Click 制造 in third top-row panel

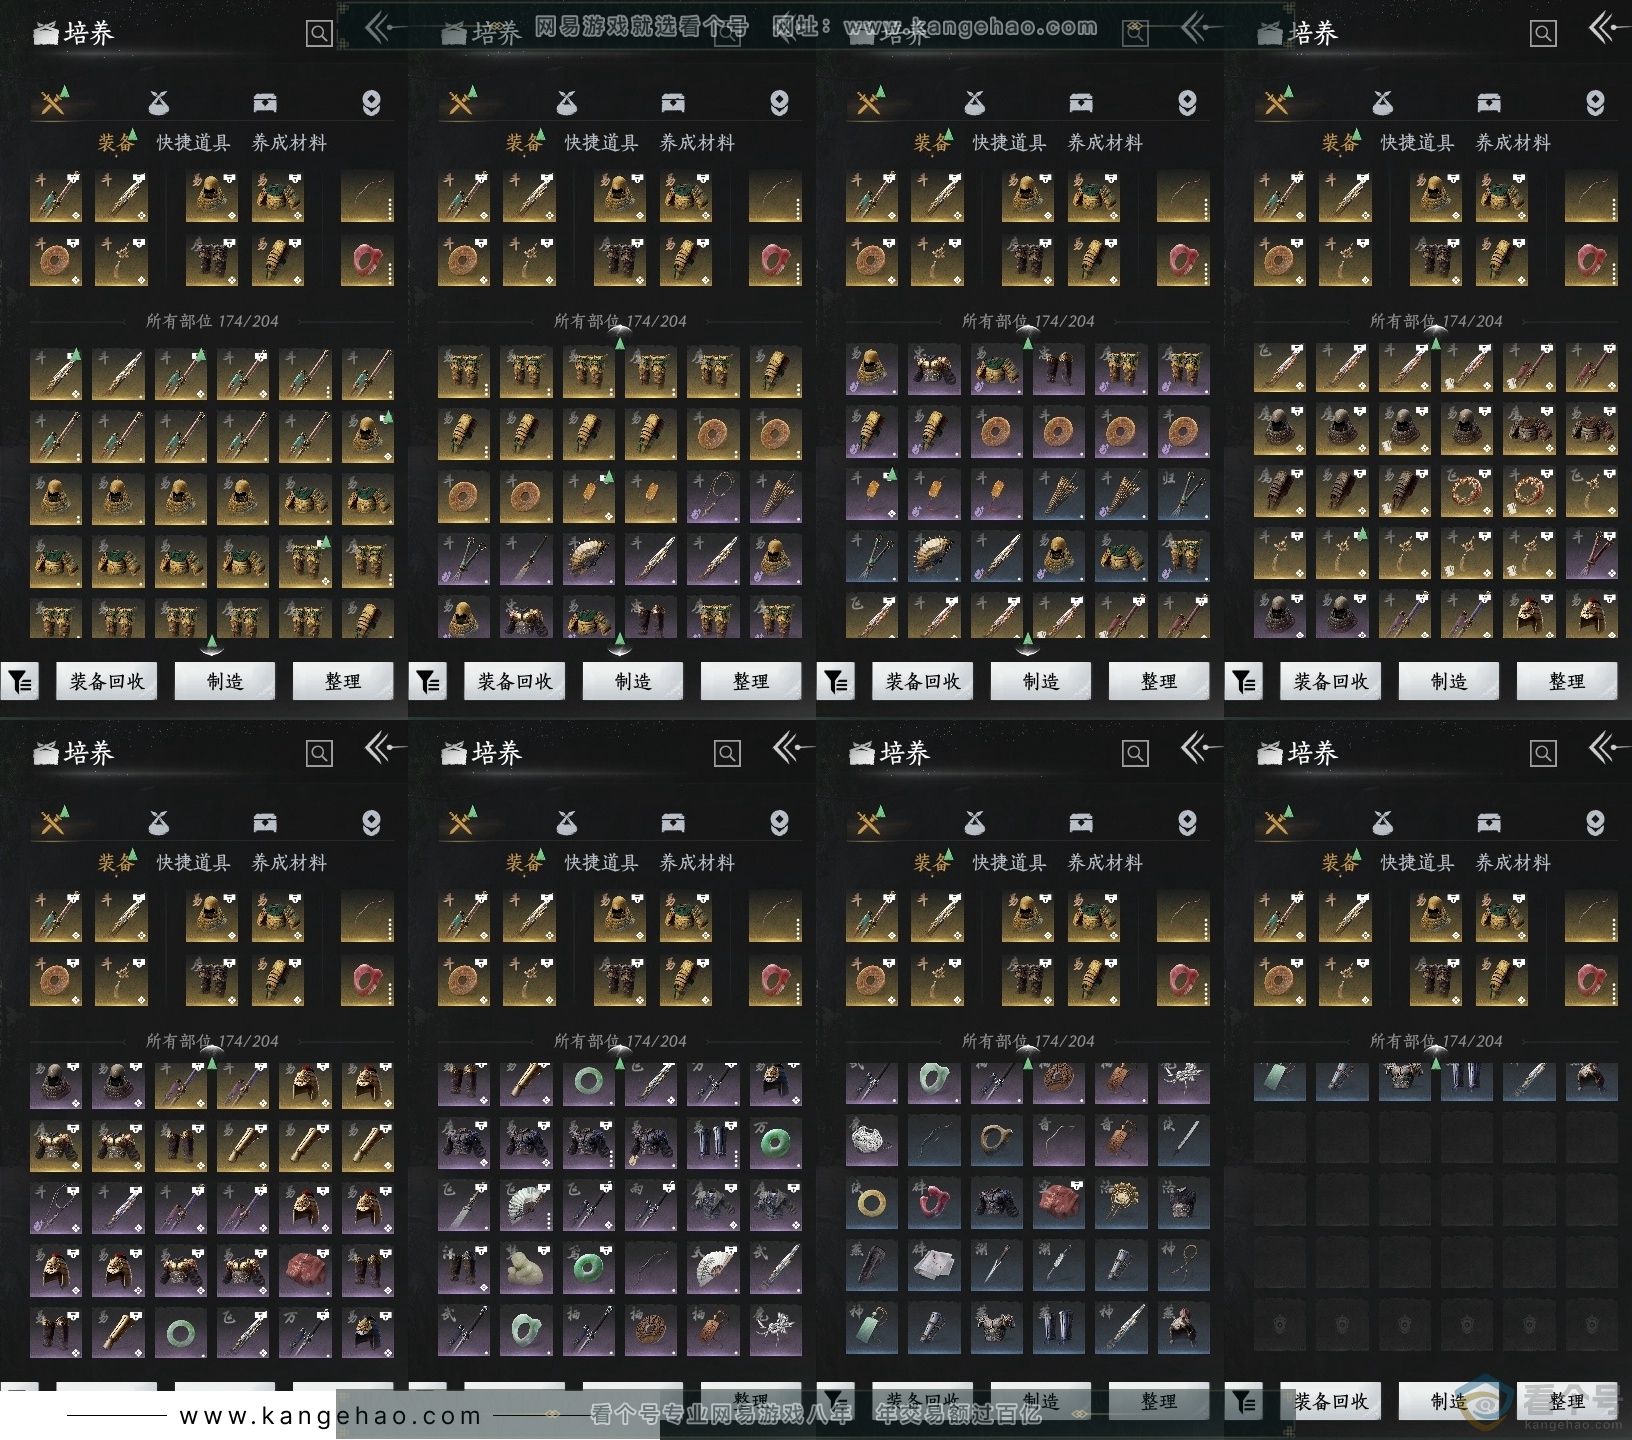click(x=1041, y=681)
